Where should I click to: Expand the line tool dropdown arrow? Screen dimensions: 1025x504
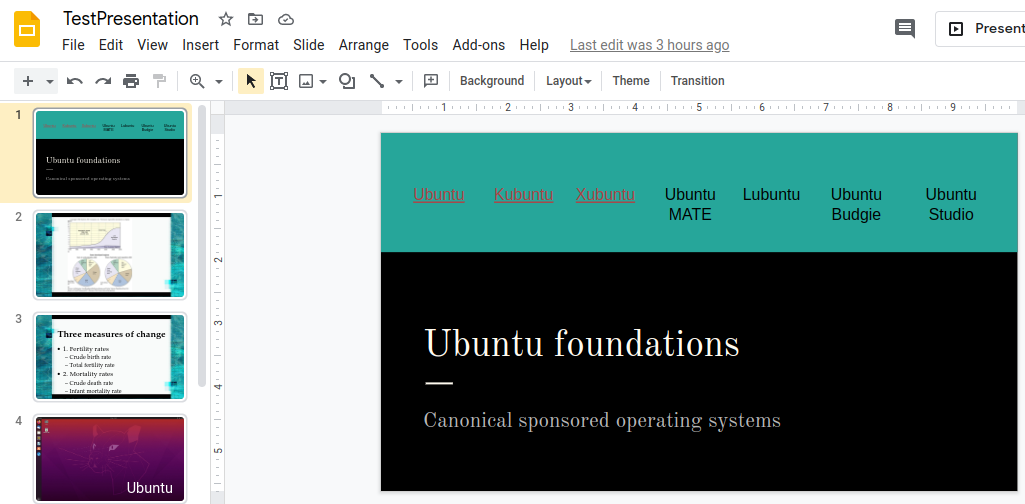coord(399,82)
